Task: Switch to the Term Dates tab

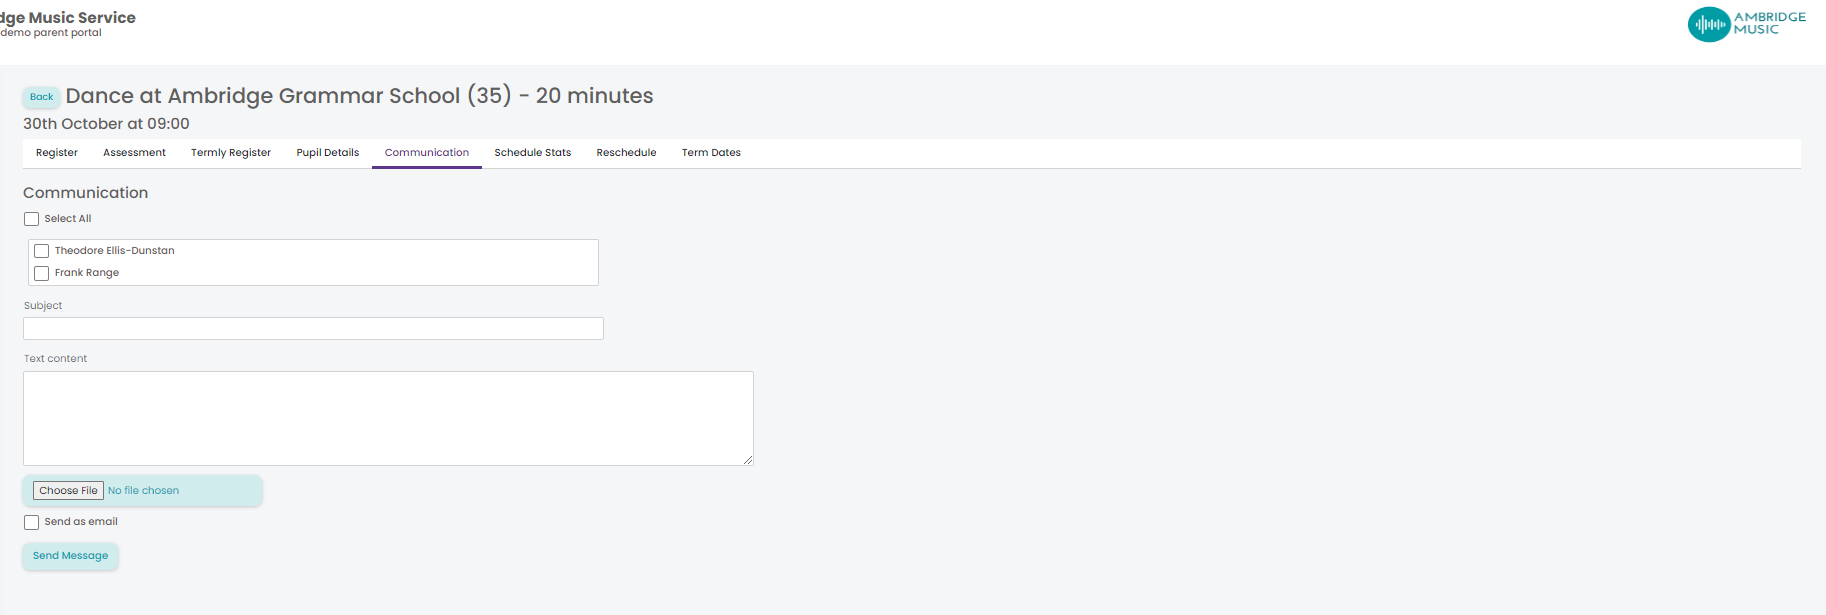Action: pos(711,153)
